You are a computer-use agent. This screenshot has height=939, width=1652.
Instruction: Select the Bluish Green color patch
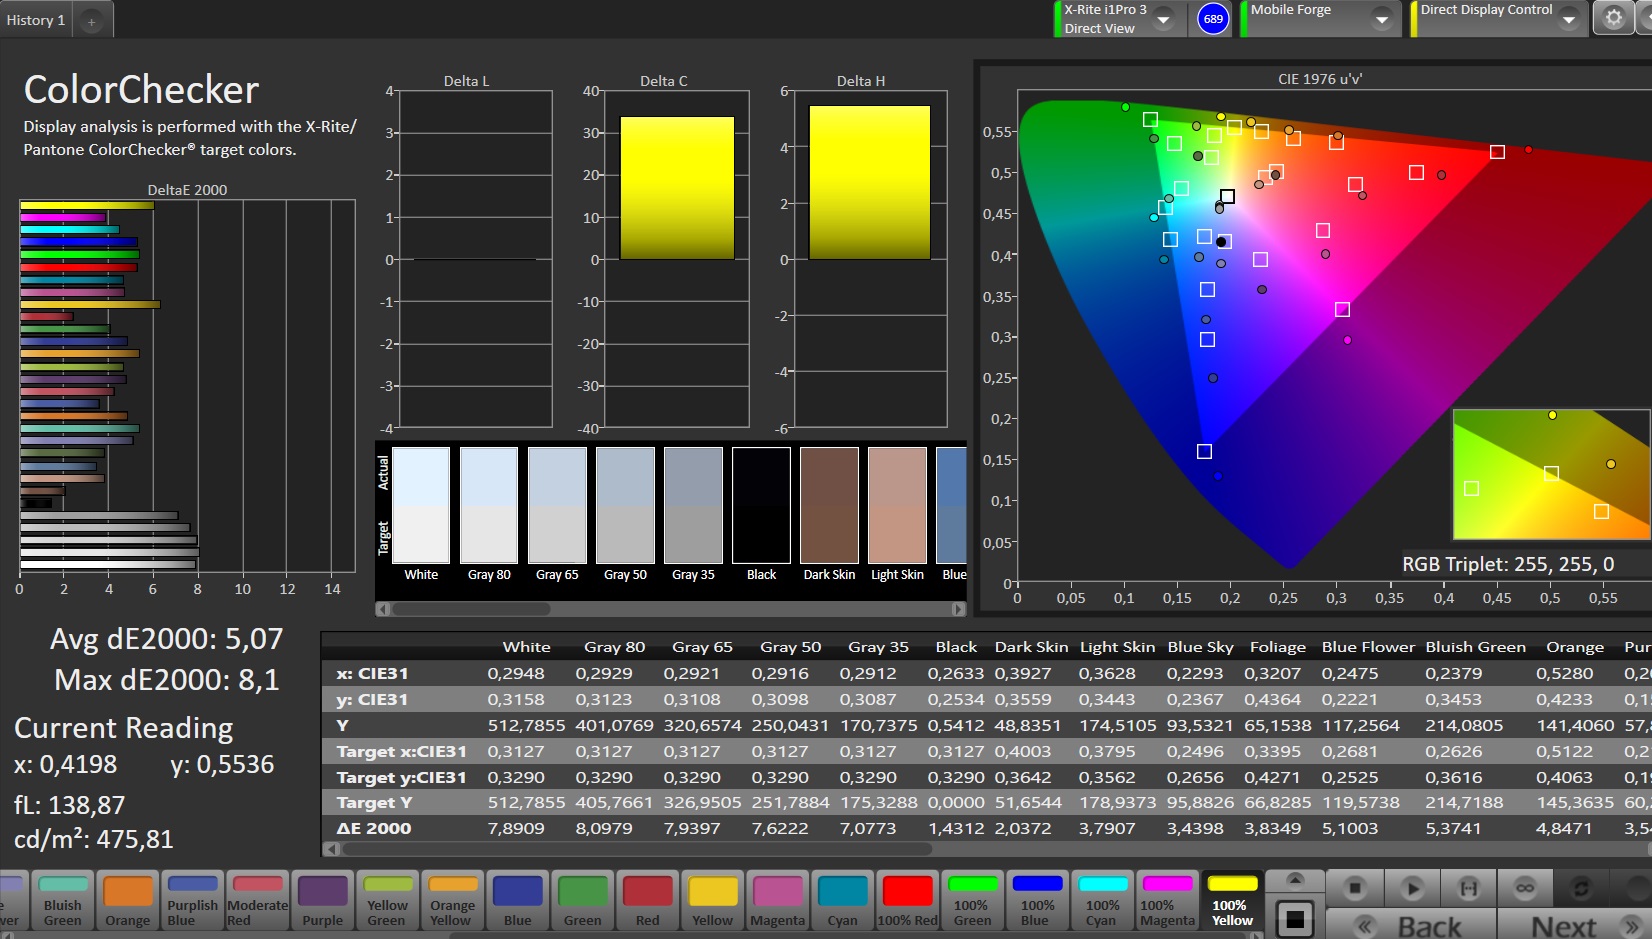tap(63, 900)
